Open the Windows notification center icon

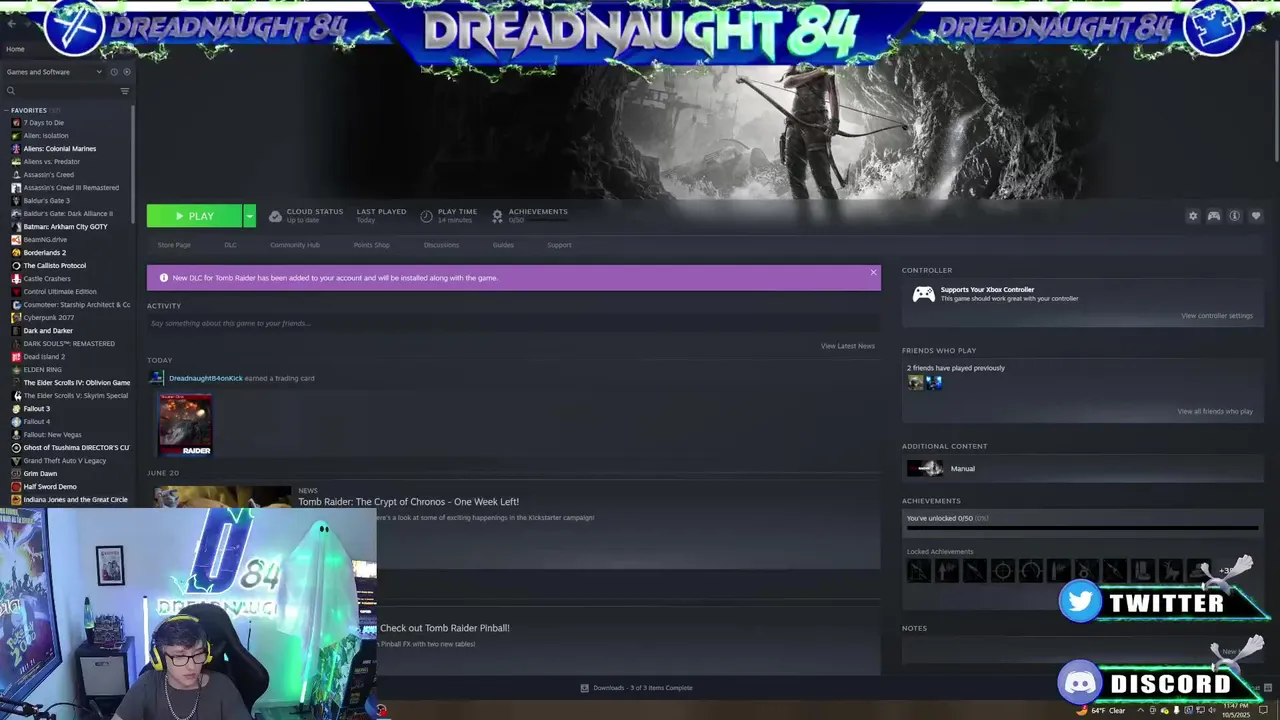coord(1264,710)
